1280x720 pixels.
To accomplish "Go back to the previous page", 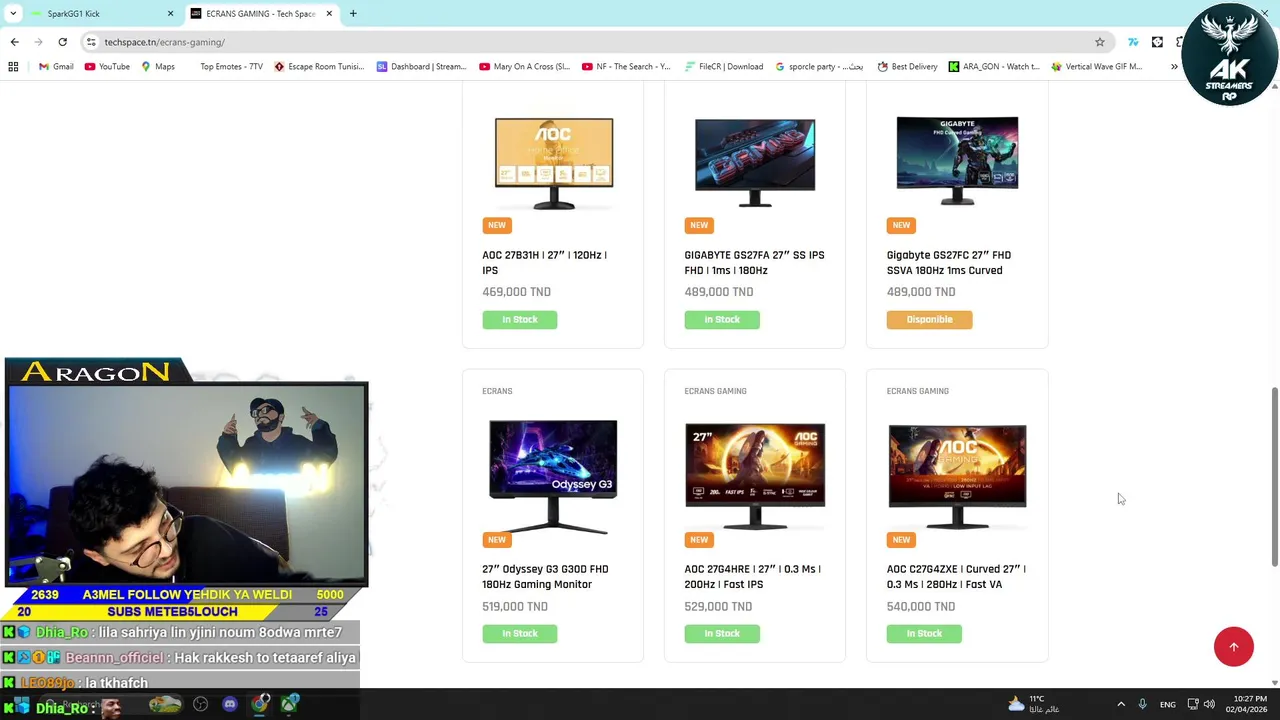I will pyautogui.click(x=14, y=42).
